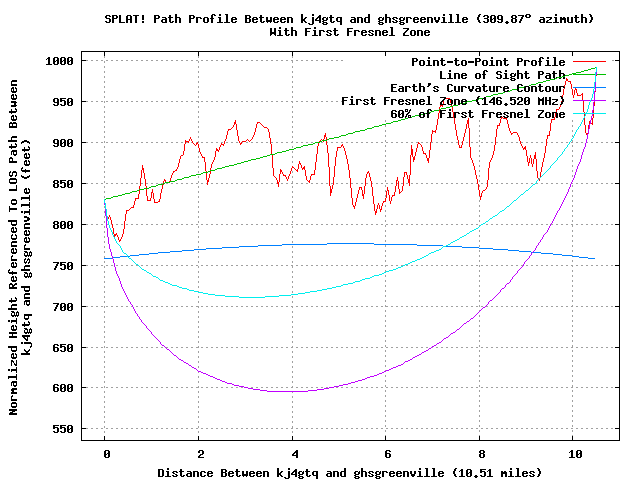640x480 pixels.
Task: Click the red Point-to-Point Profile legend line sample
Action: coord(589,62)
